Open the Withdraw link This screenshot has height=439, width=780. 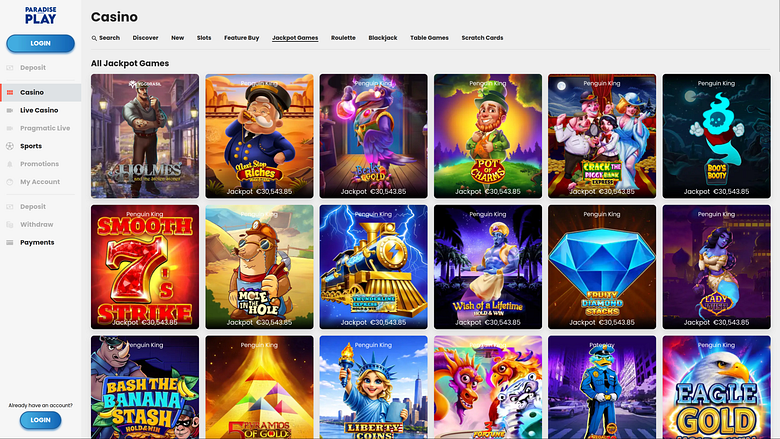(36, 225)
